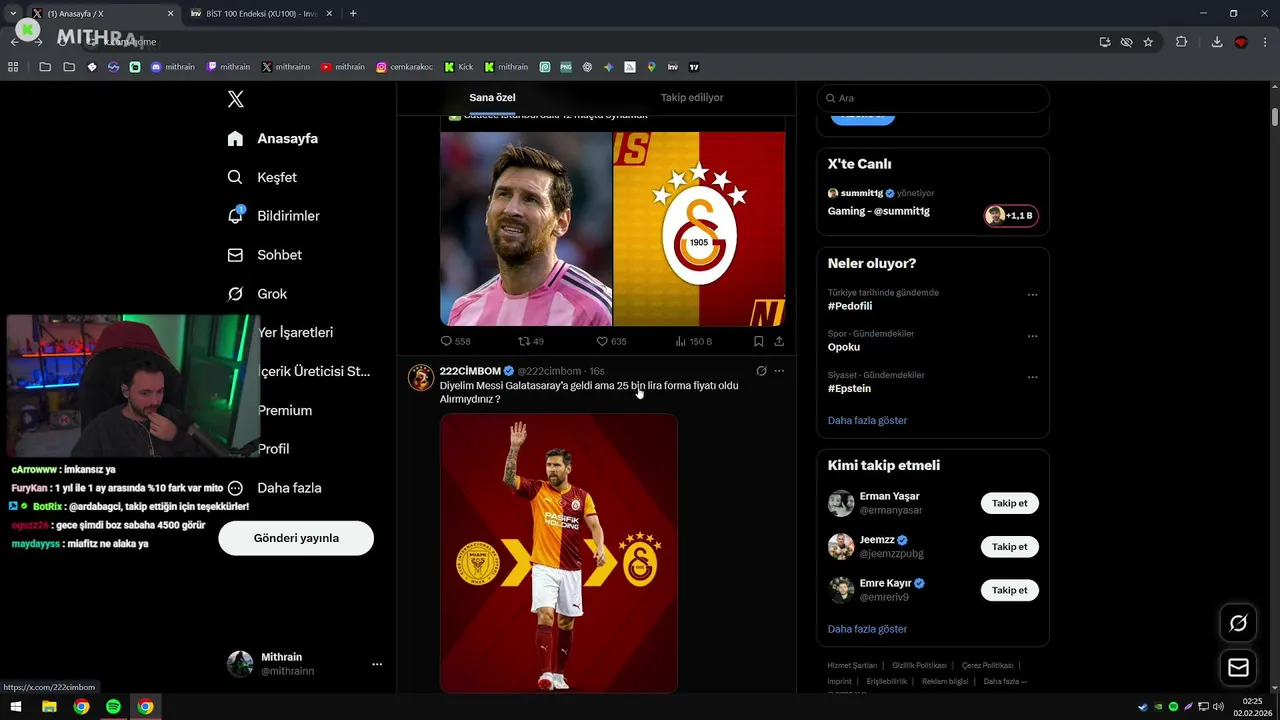Open search tabs dropdown arrow
The width and height of the screenshot is (1280, 720).
pos(12,13)
